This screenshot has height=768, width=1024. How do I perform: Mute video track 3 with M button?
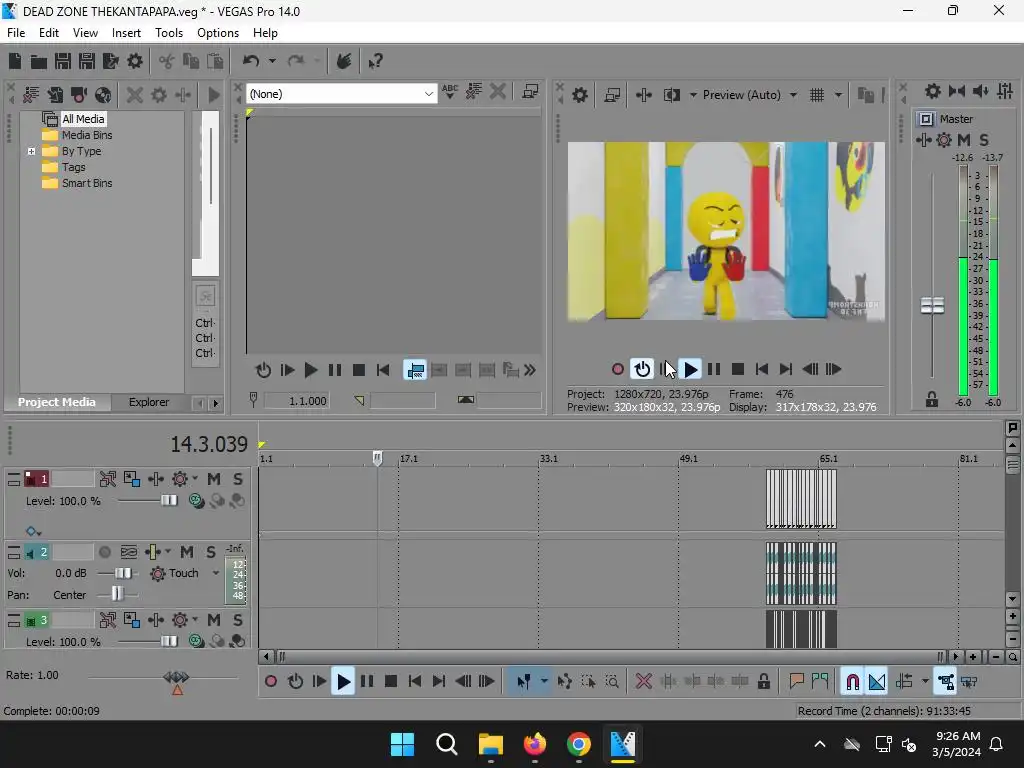214,620
